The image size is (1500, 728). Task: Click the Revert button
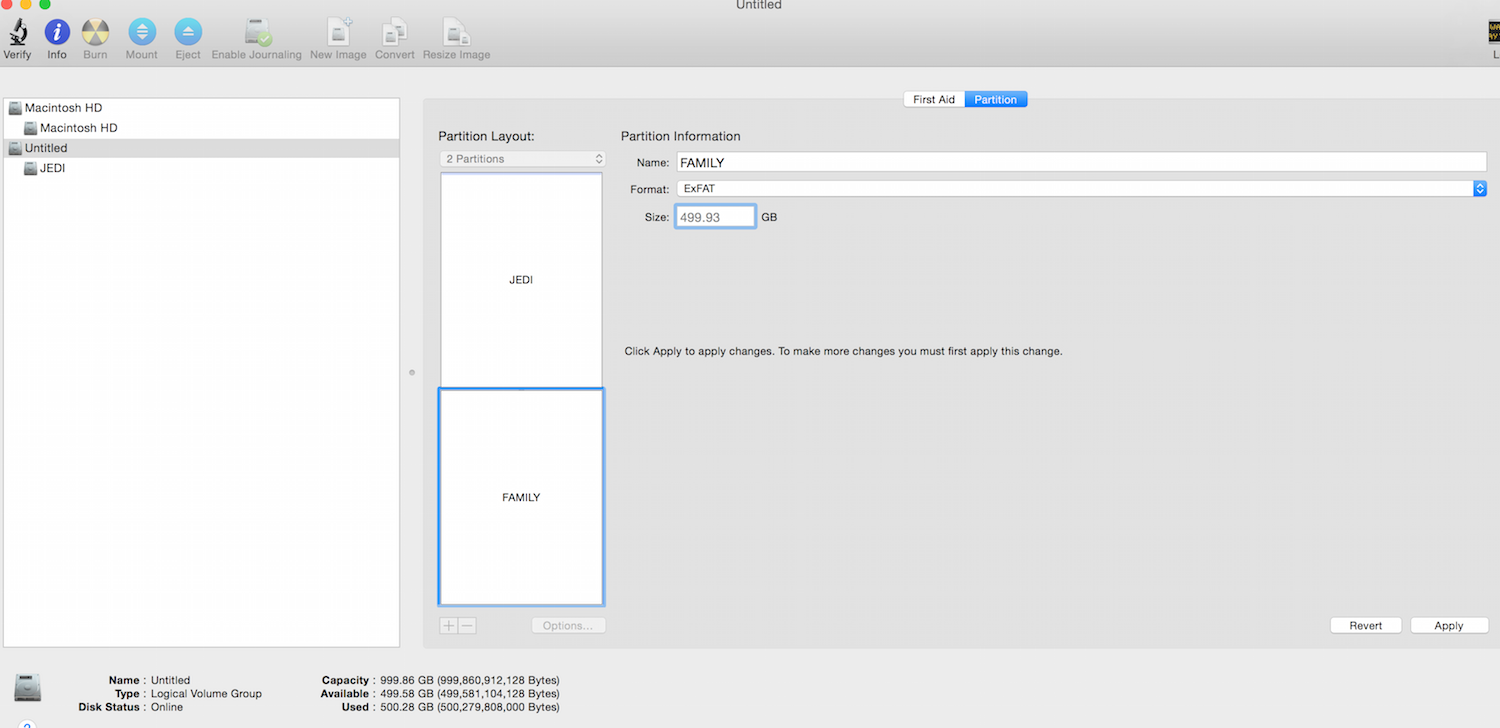(1366, 626)
